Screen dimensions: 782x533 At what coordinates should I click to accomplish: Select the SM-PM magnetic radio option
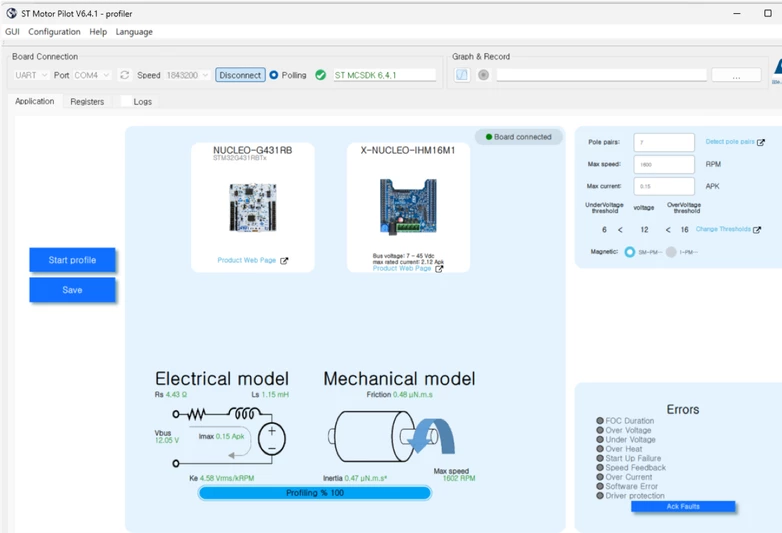[x=629, y=252]
